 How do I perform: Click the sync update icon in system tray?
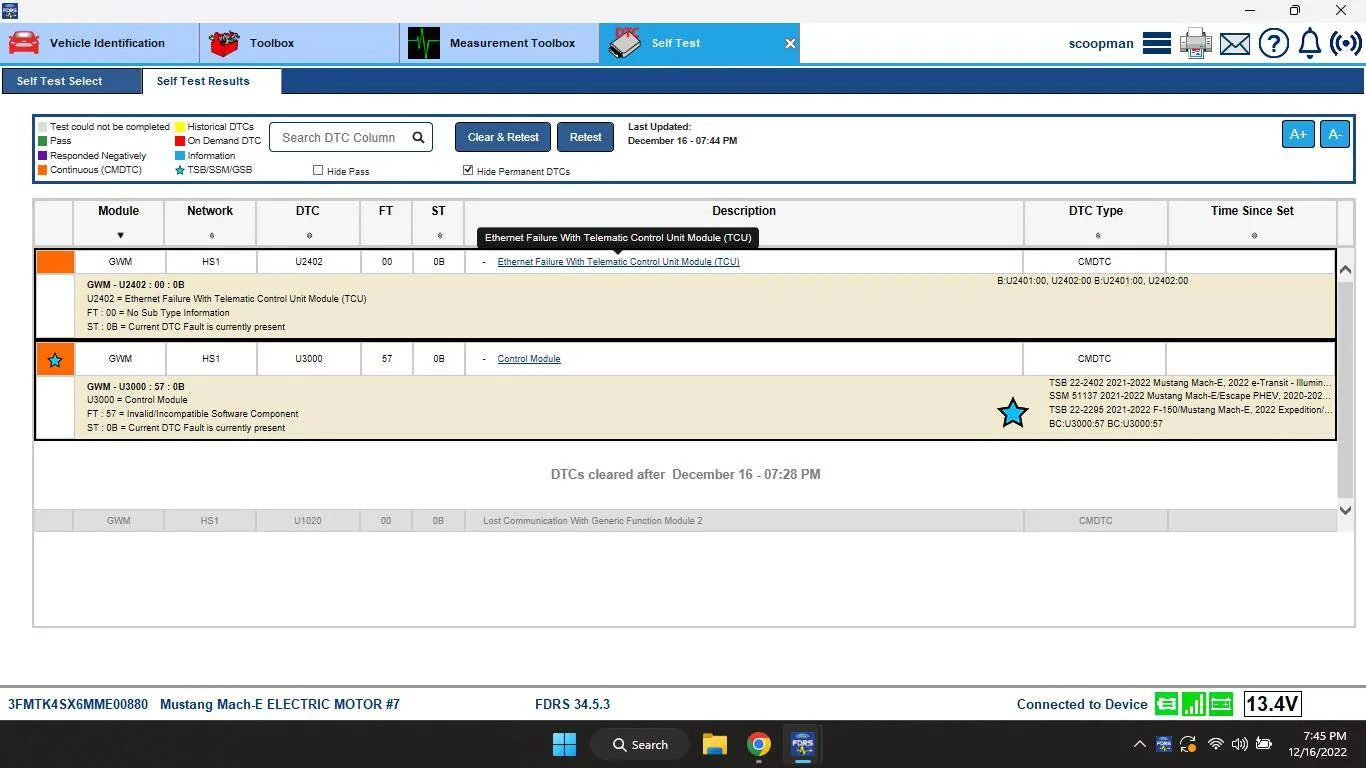(1189, 744)
